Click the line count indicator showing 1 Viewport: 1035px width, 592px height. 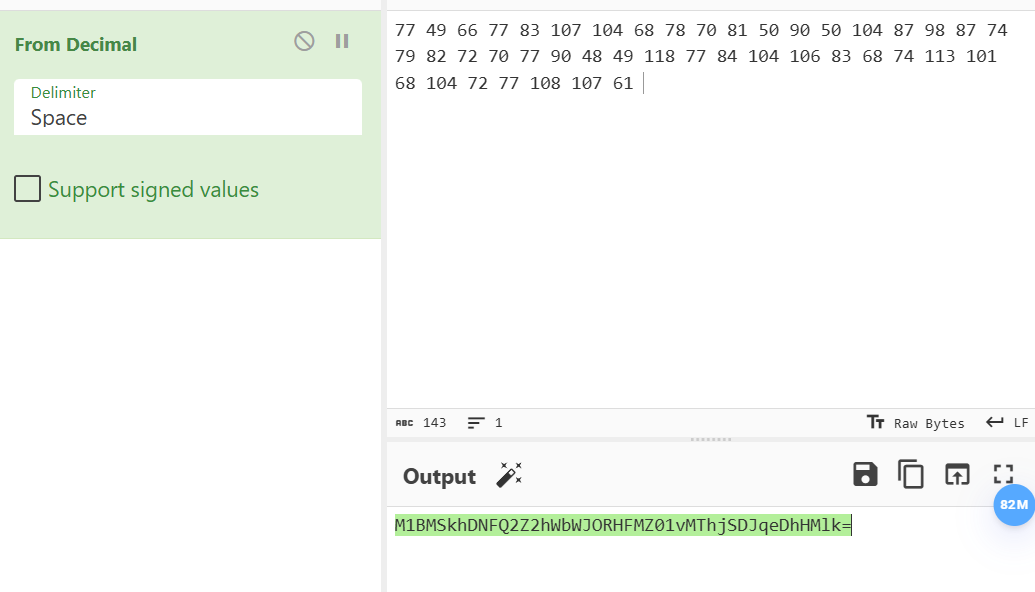485,423
